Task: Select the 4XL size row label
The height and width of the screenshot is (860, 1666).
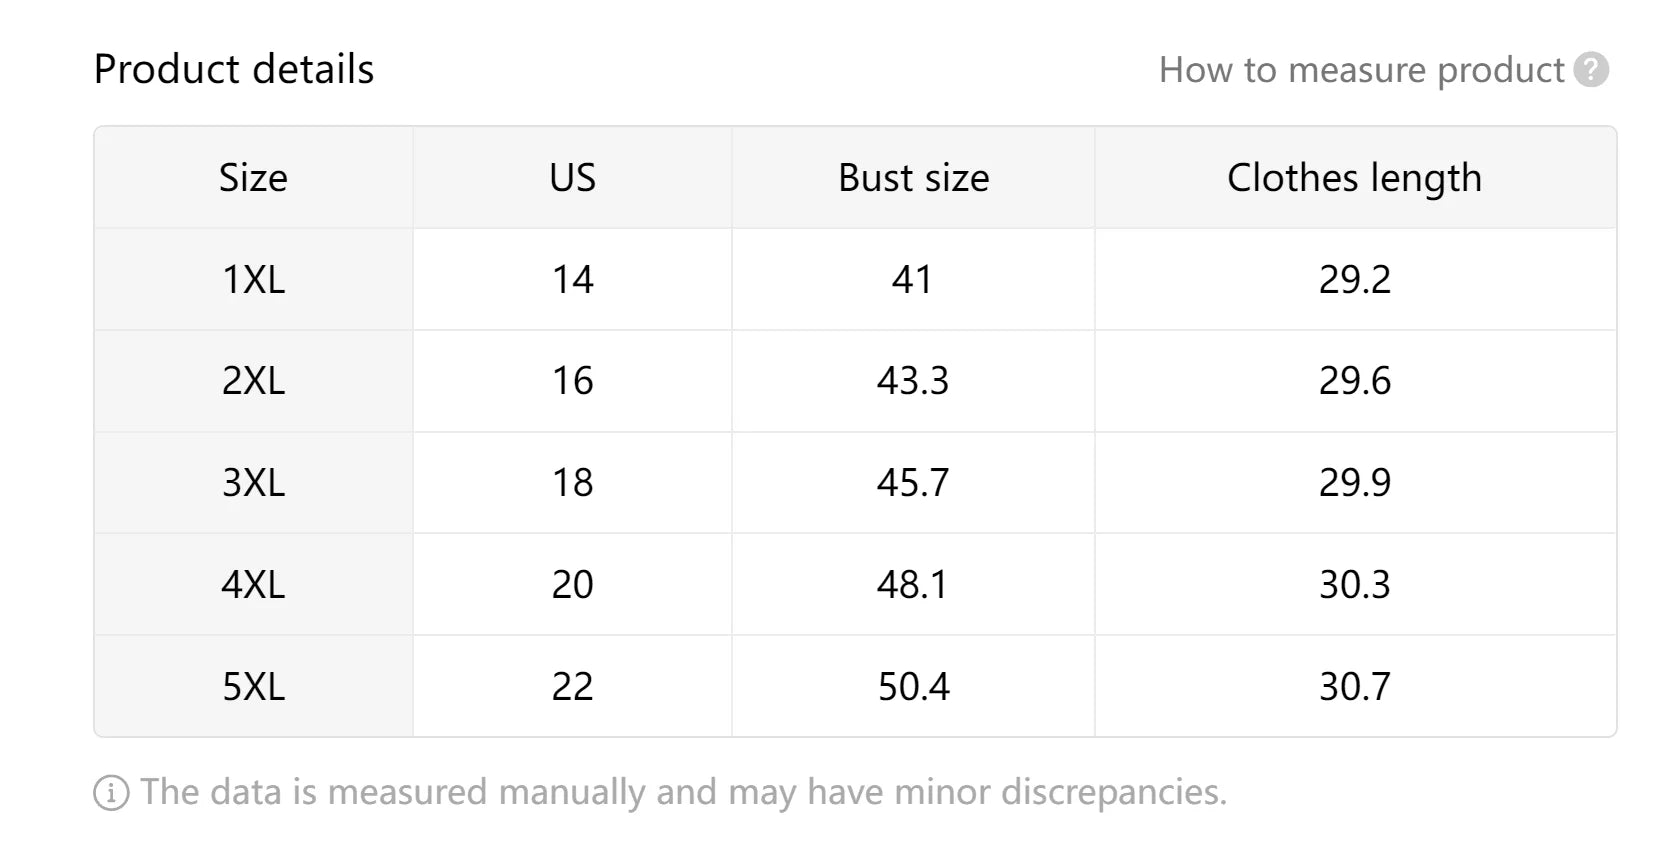Action: coord(253,584)
